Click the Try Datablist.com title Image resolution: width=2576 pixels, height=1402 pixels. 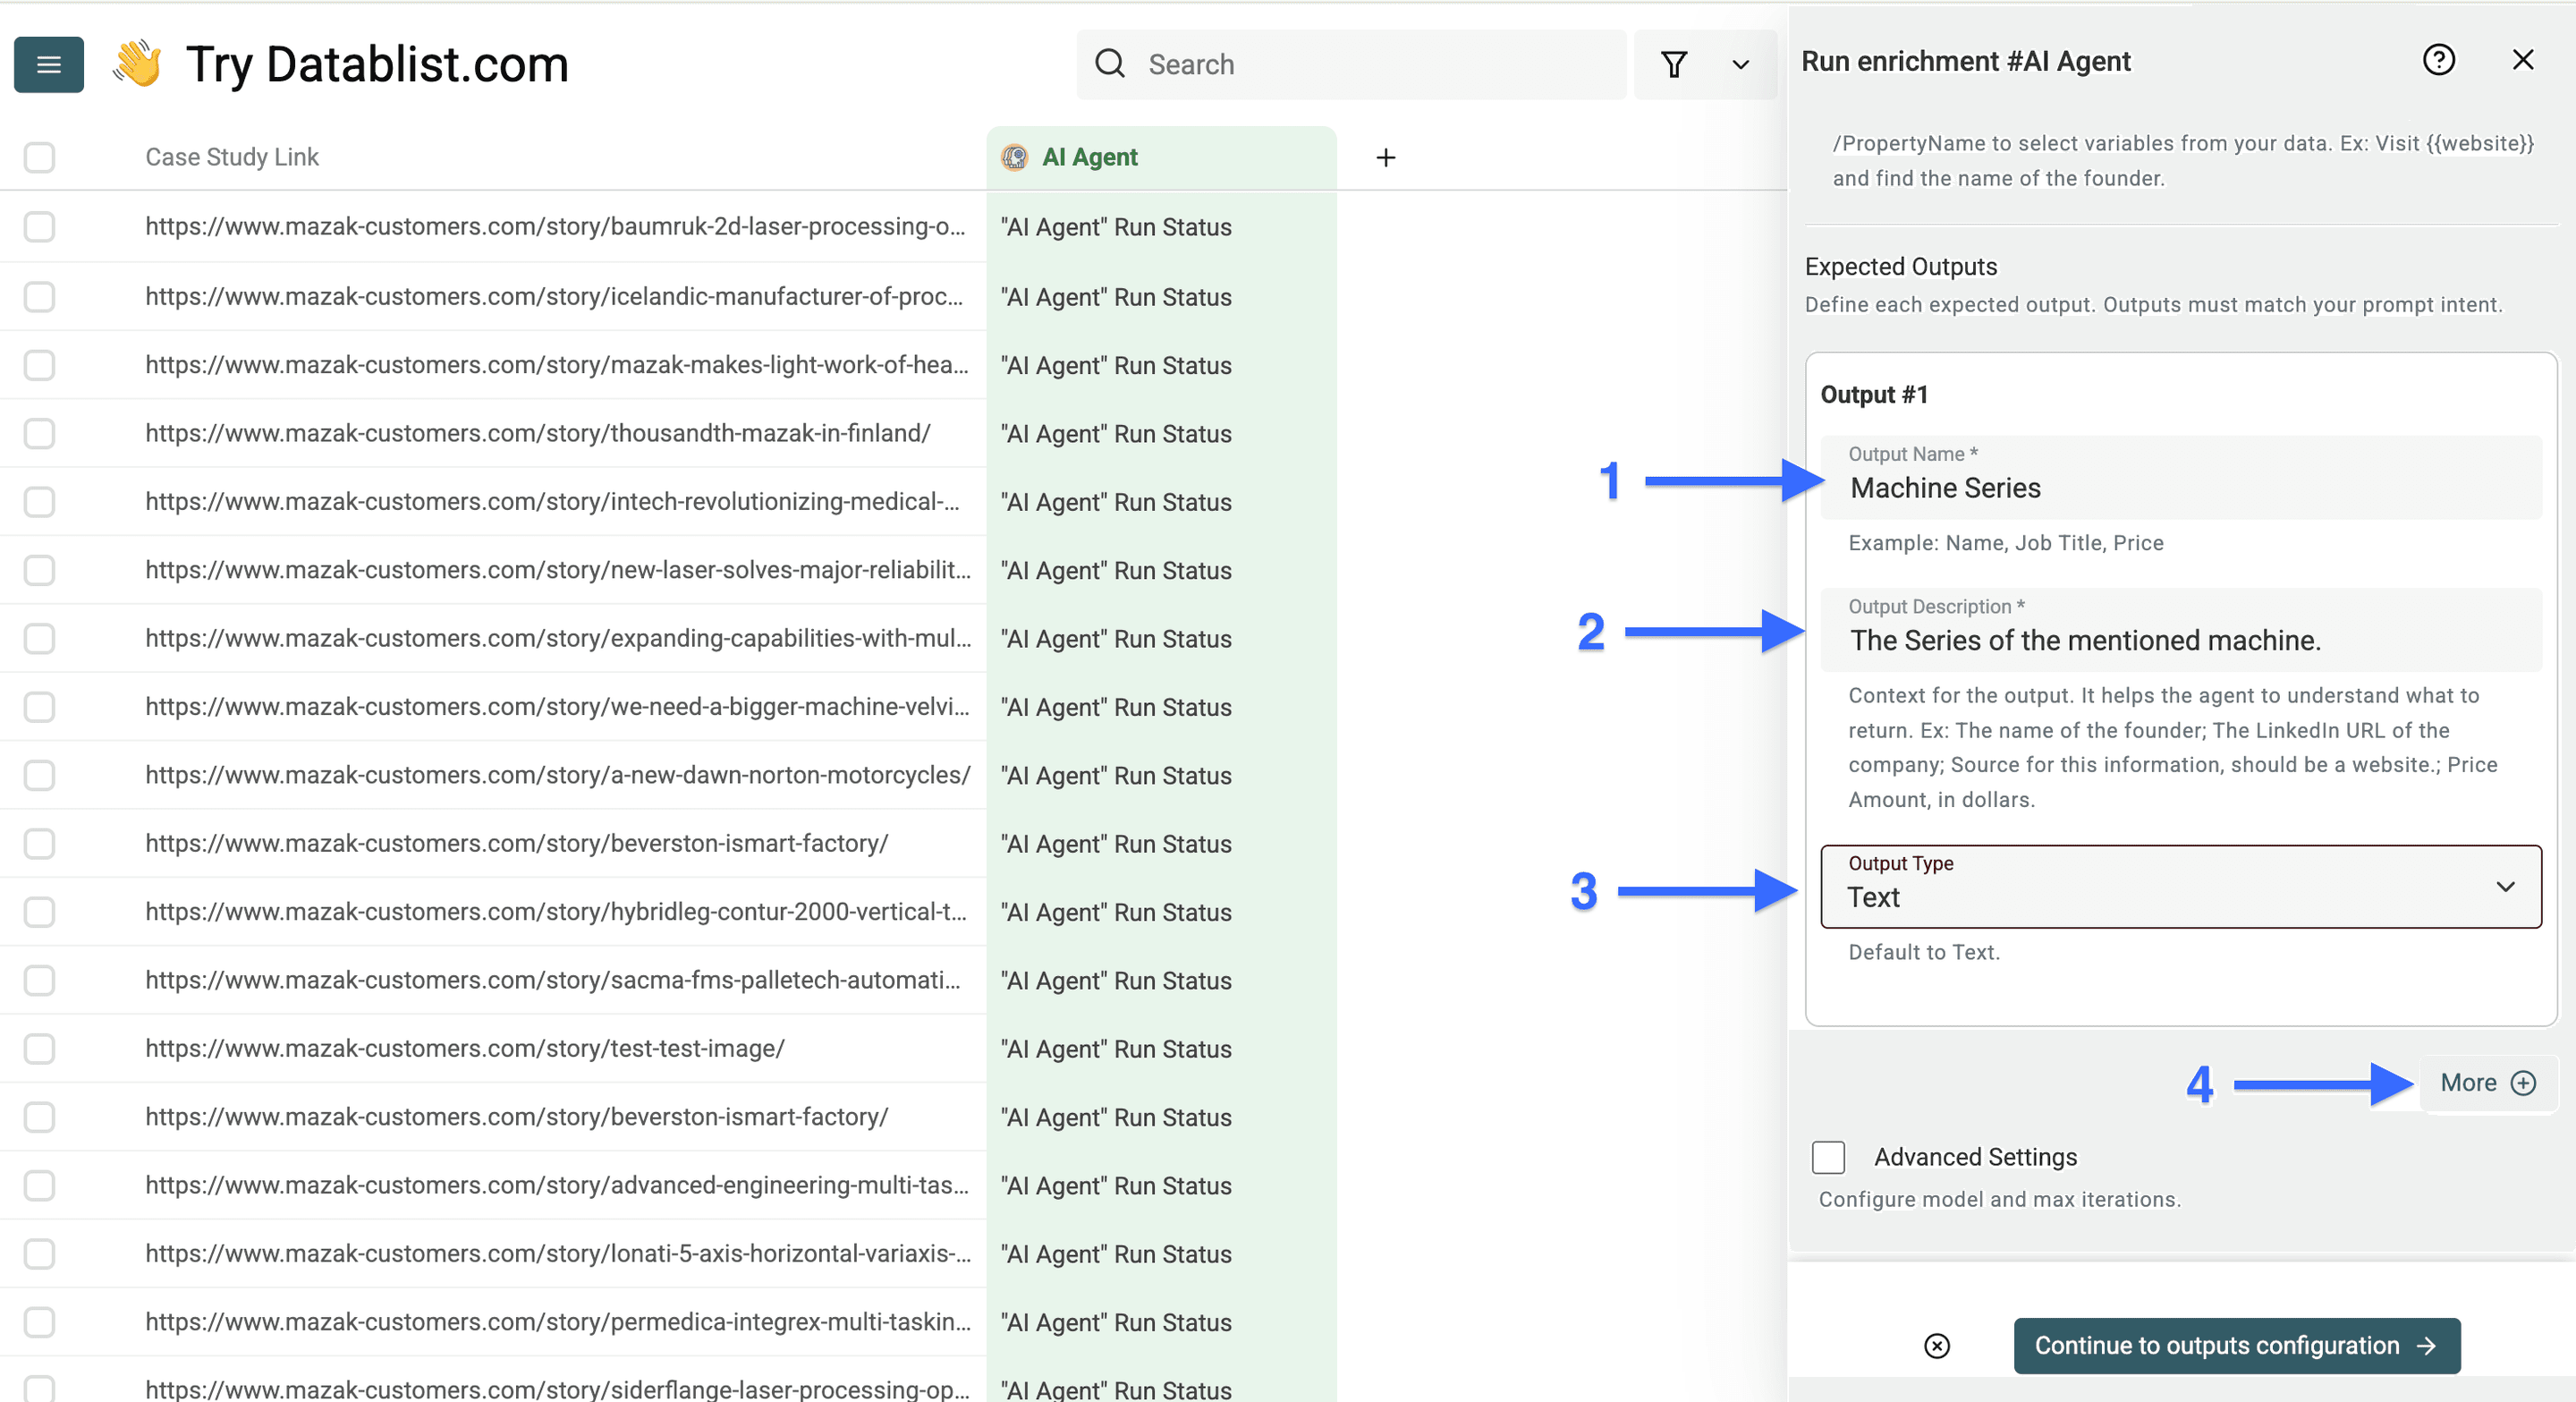pos(377,64)
